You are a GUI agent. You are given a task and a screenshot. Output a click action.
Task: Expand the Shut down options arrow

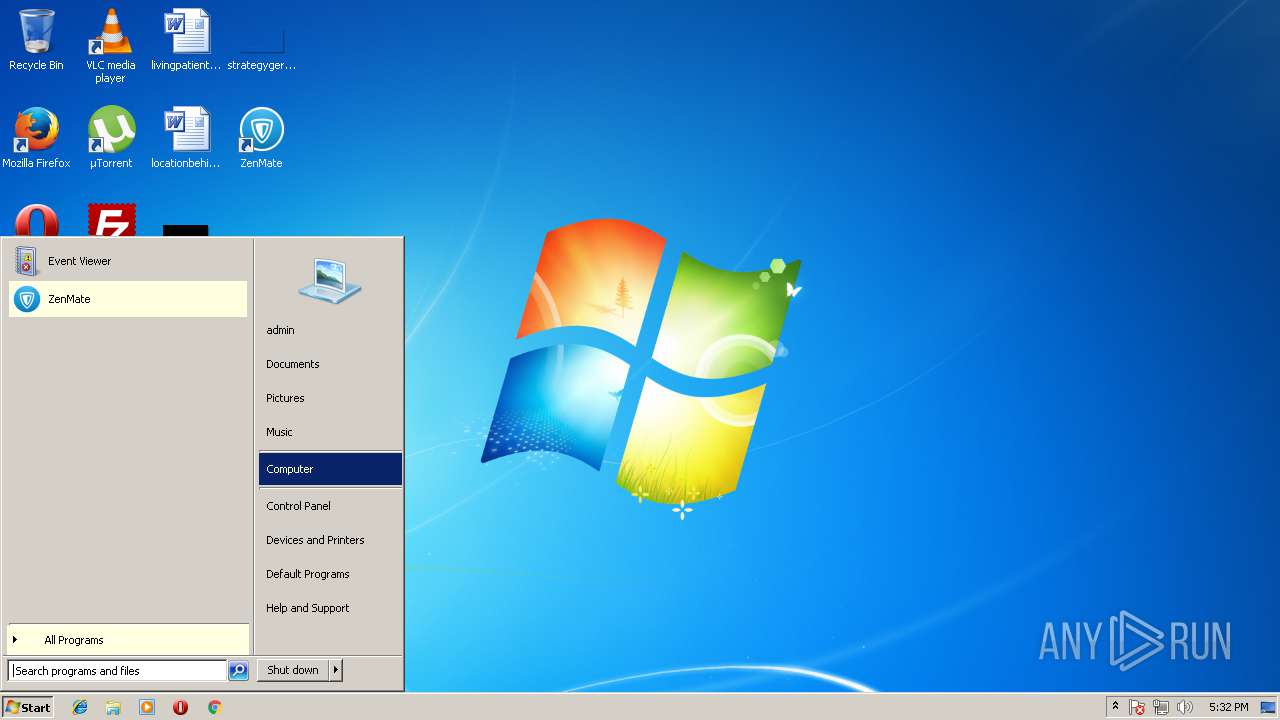(x=336, y=670)
